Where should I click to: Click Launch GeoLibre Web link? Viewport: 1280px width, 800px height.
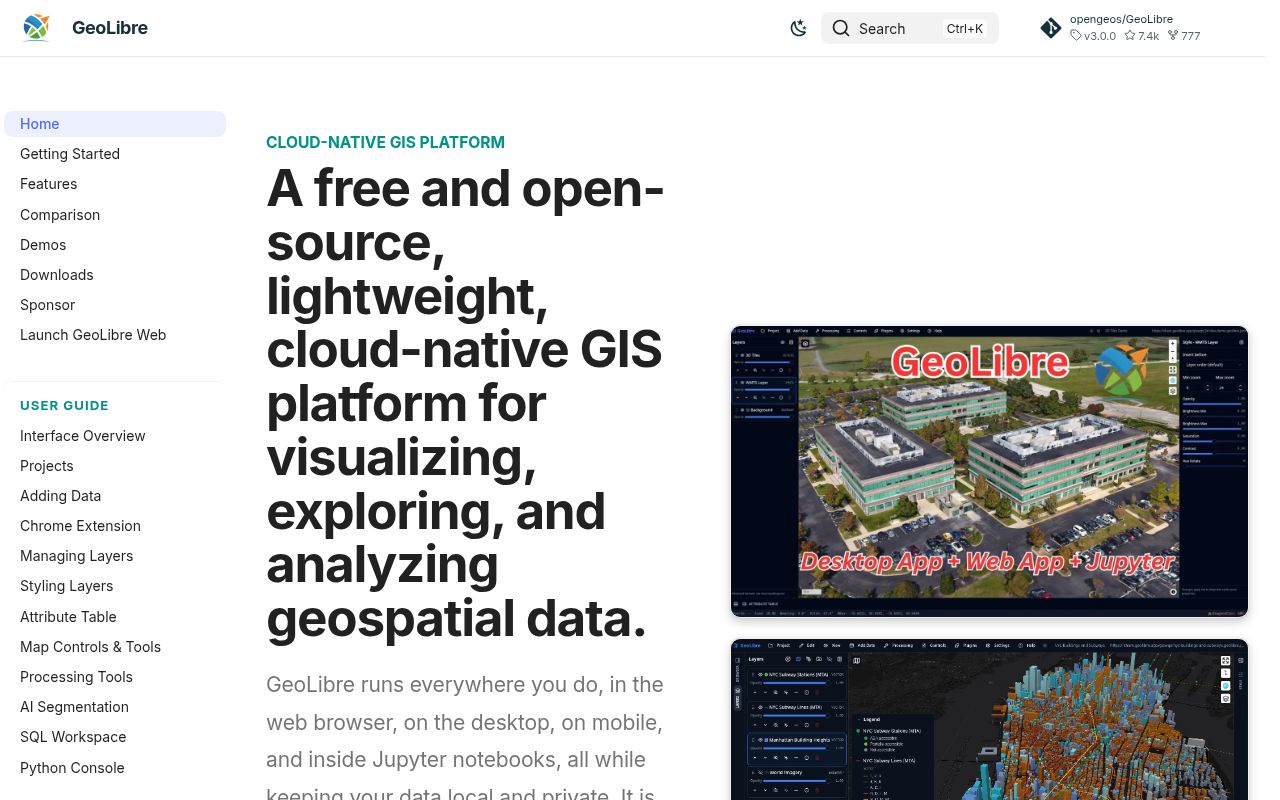tap(93, 335)
